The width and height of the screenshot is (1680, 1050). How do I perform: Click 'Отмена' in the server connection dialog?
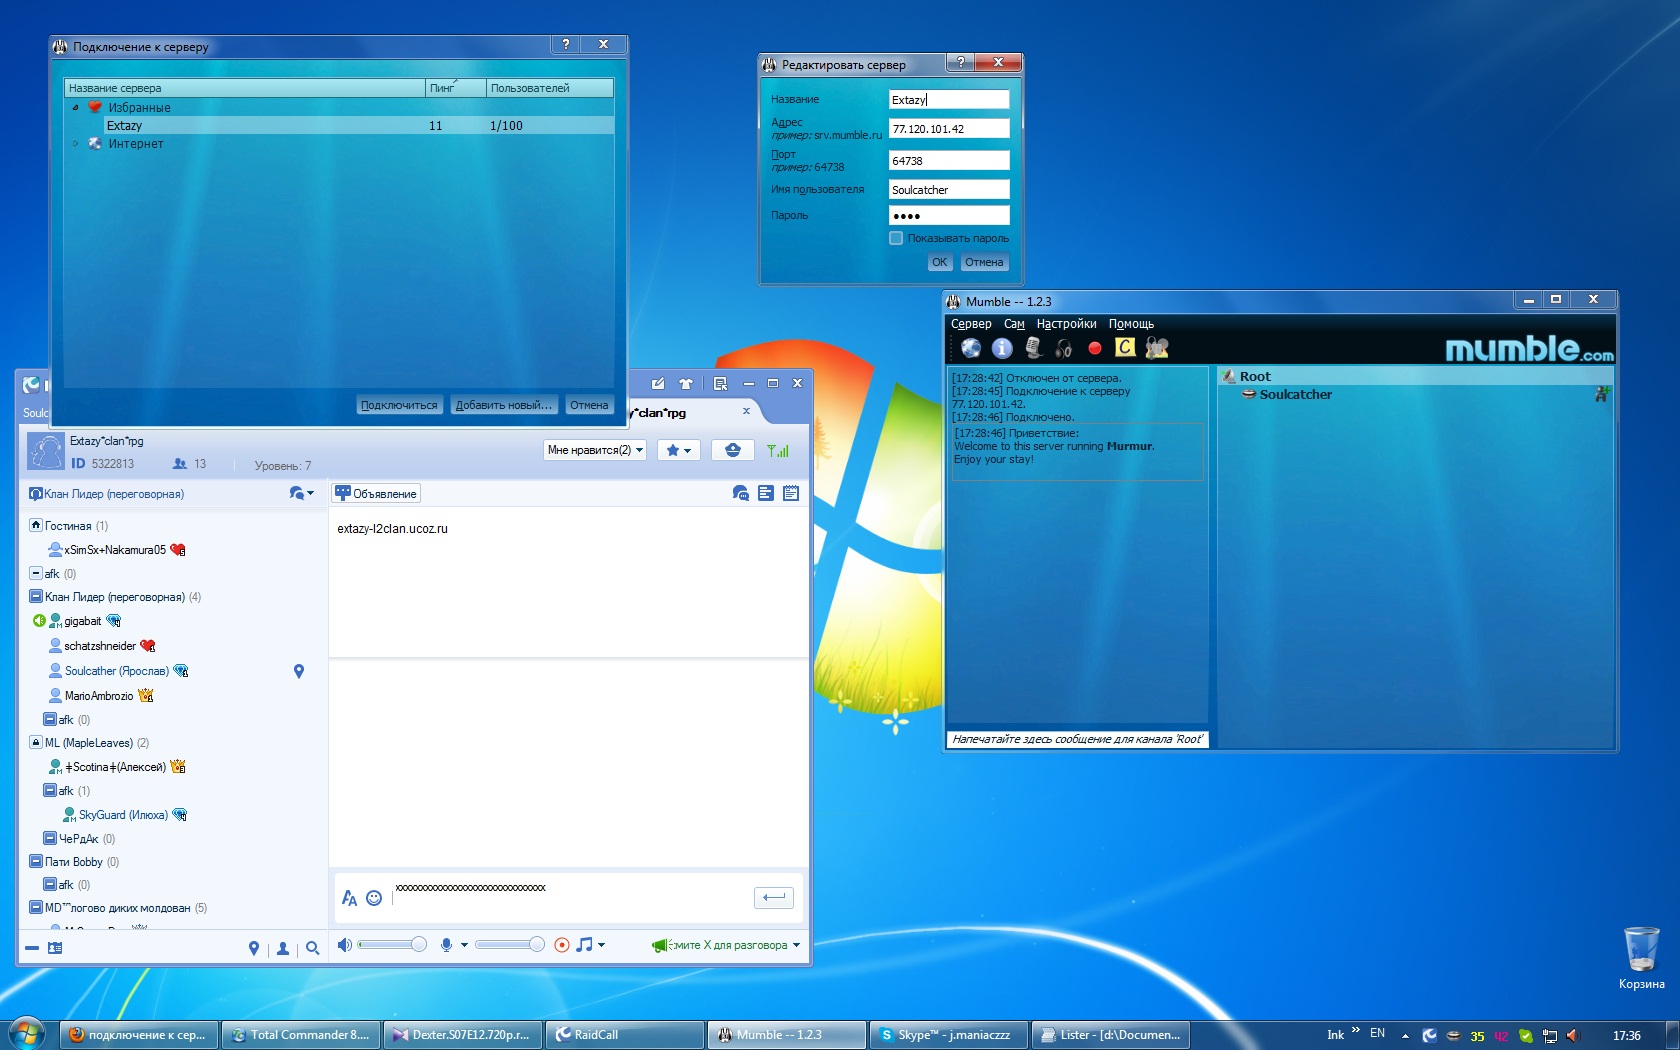589,405
